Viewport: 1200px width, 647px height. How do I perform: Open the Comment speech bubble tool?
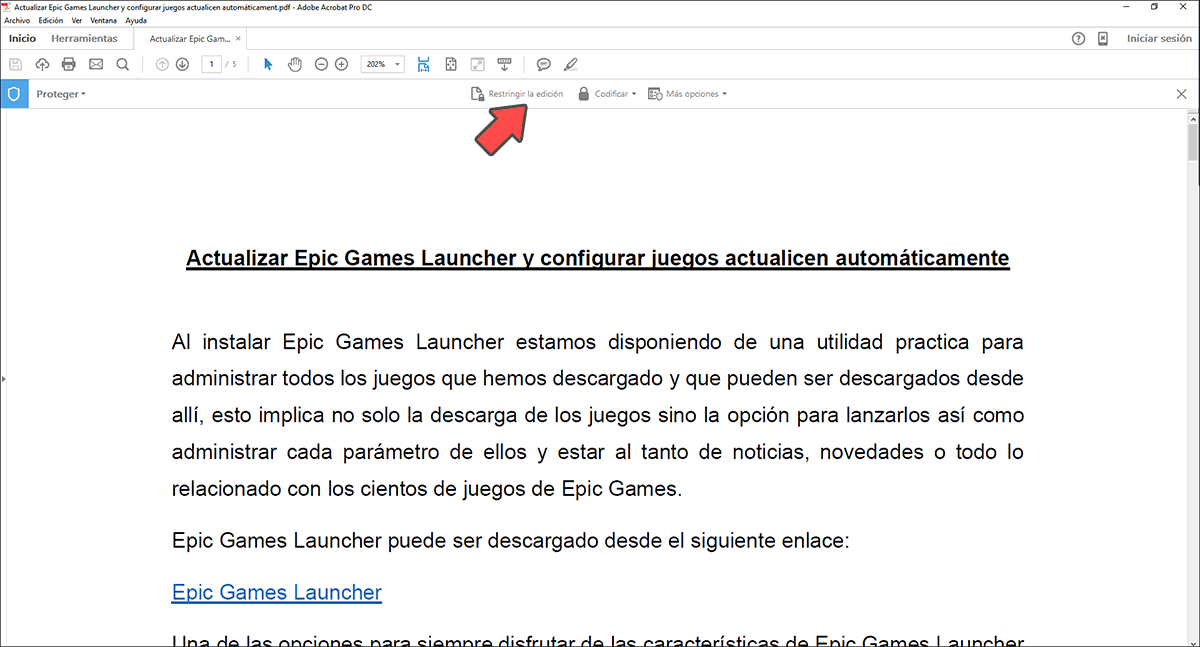[543, 64]
